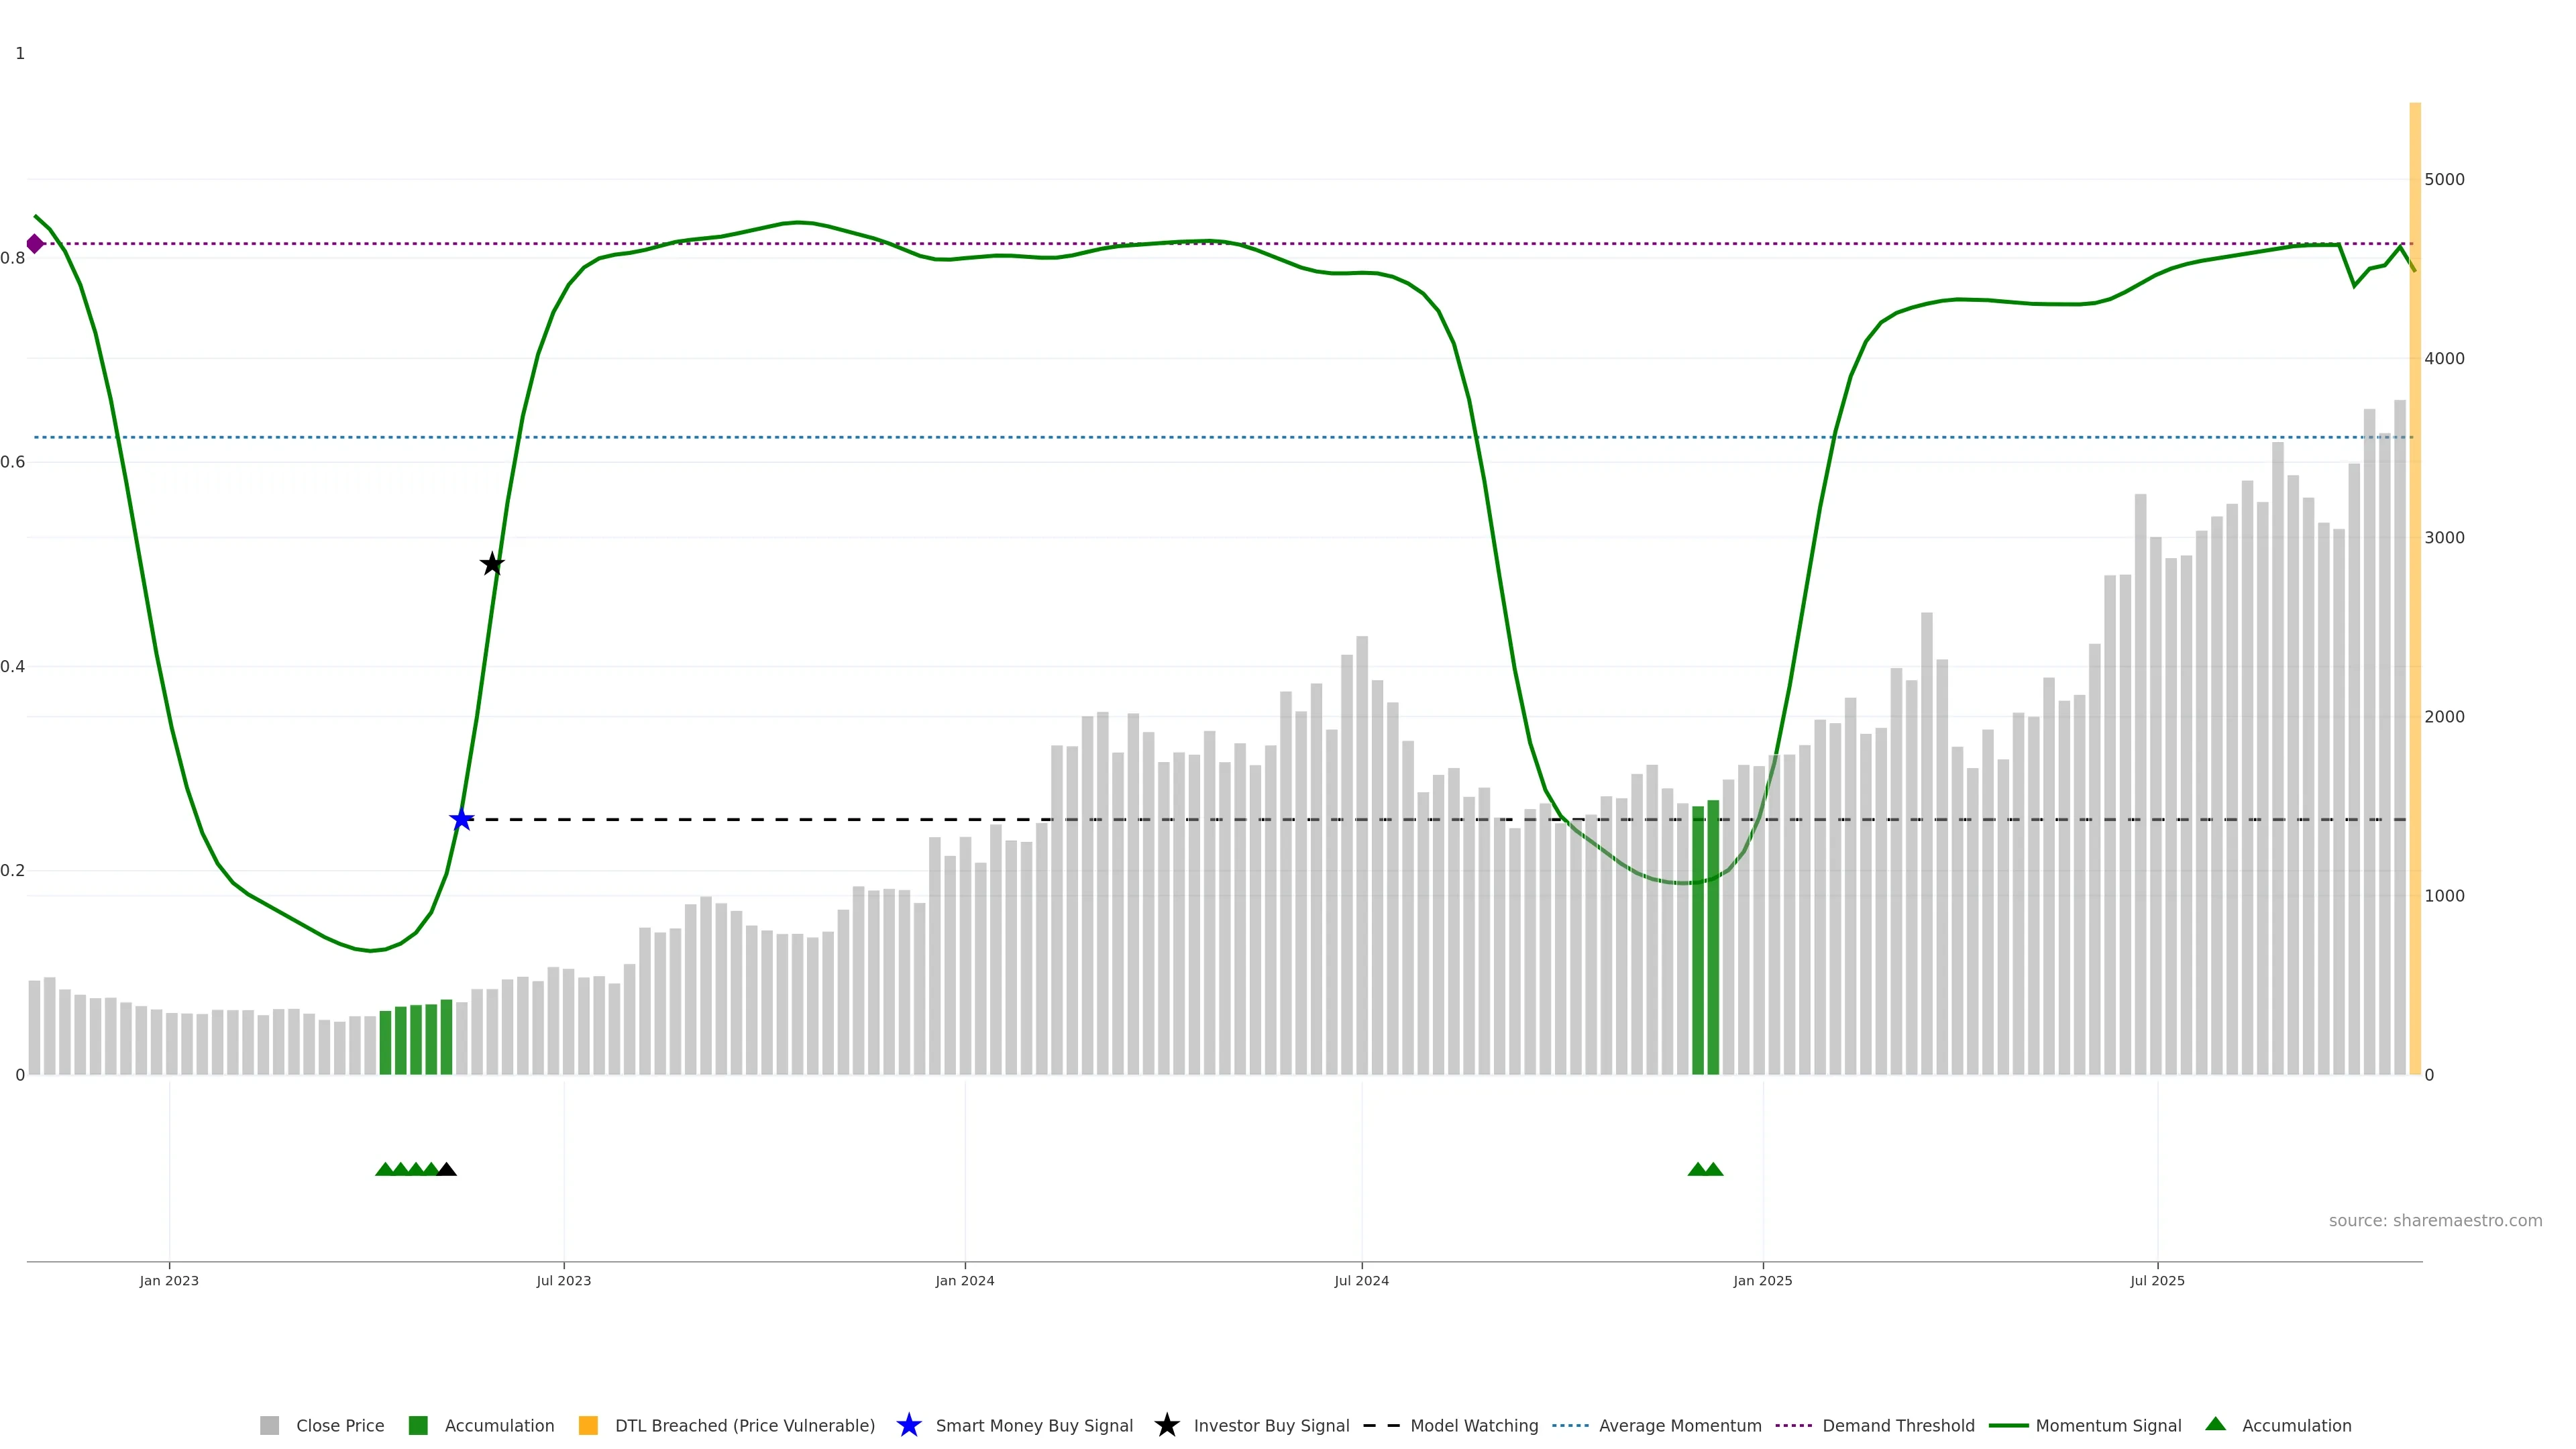Click the blue star icon in legend
The width and height of the screenshot is (2576, 1449).
908,1425
